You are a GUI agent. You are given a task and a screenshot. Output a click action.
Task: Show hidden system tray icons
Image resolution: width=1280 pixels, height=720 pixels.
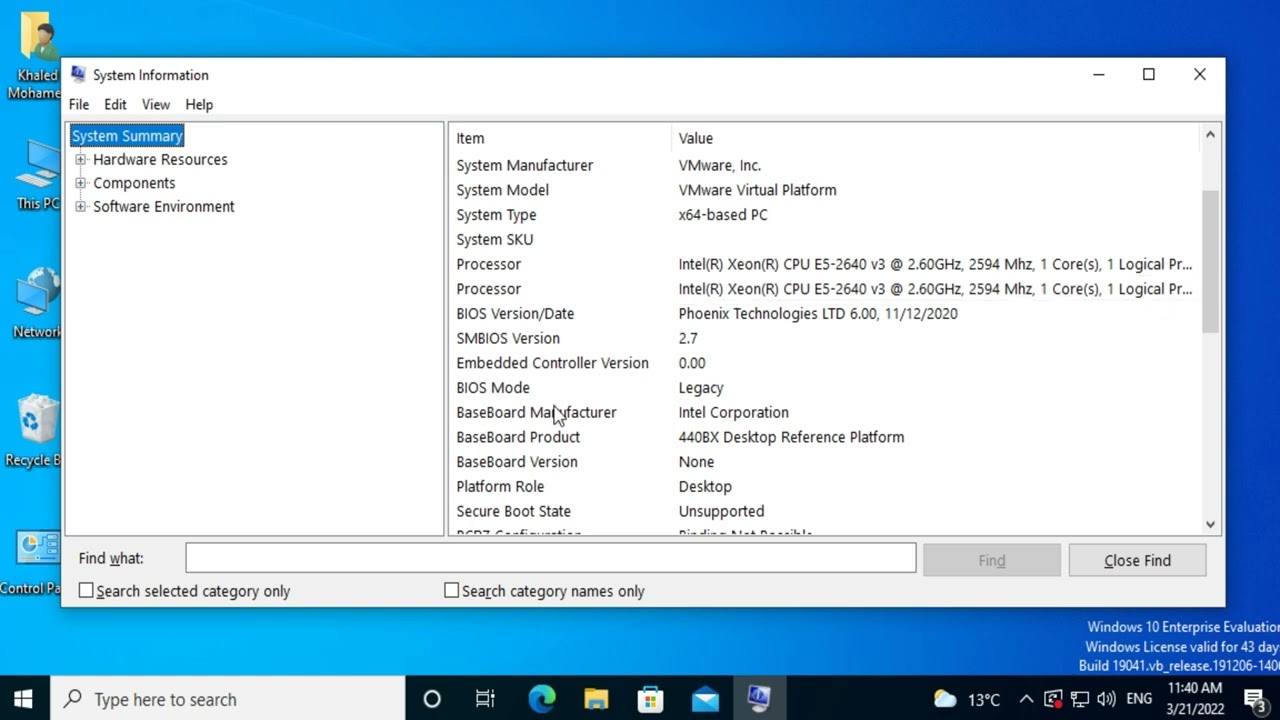point(1026,699)
